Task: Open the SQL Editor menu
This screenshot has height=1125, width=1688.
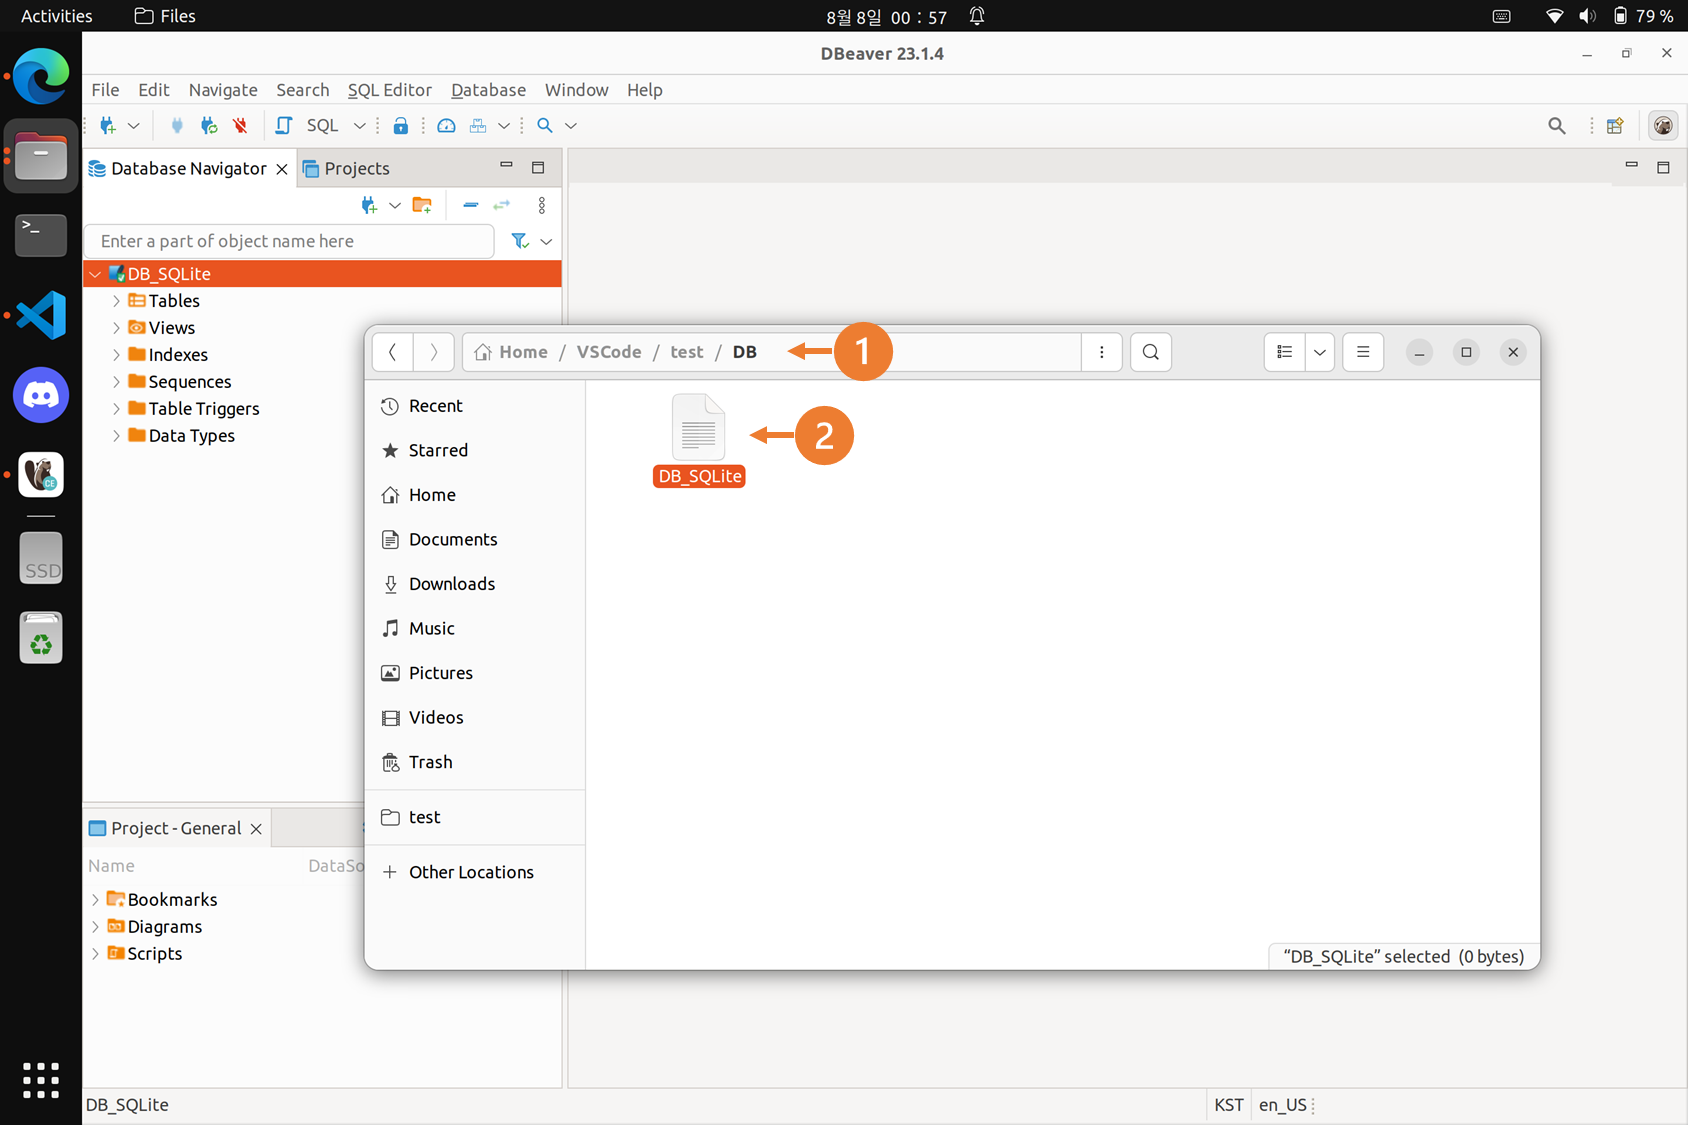Action: 389,90
